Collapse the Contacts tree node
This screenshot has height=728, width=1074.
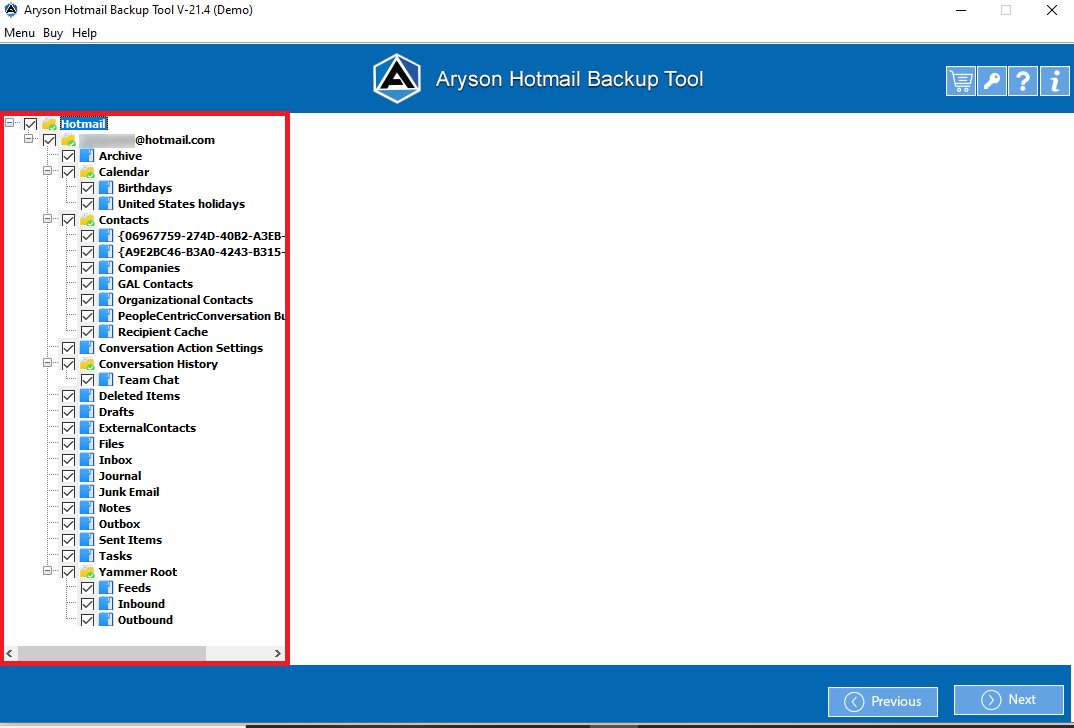click(48, 218)
